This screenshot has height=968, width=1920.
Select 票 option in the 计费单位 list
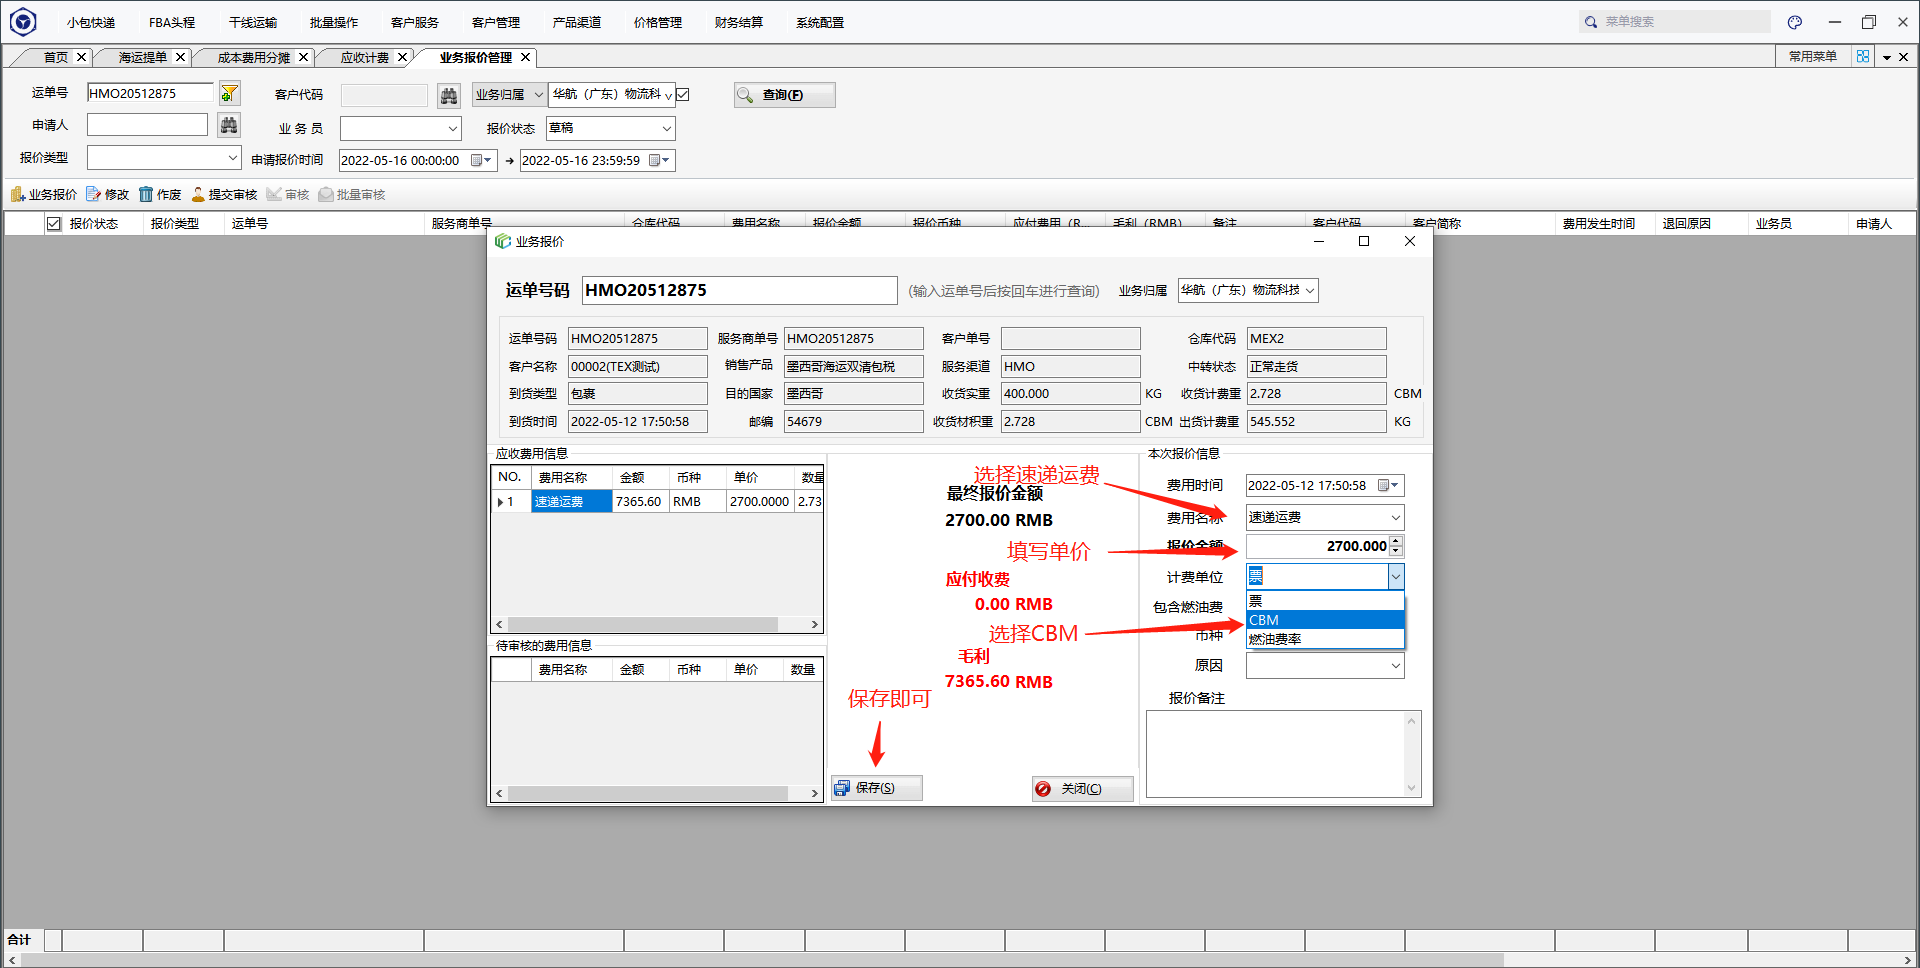(1325, 601)
